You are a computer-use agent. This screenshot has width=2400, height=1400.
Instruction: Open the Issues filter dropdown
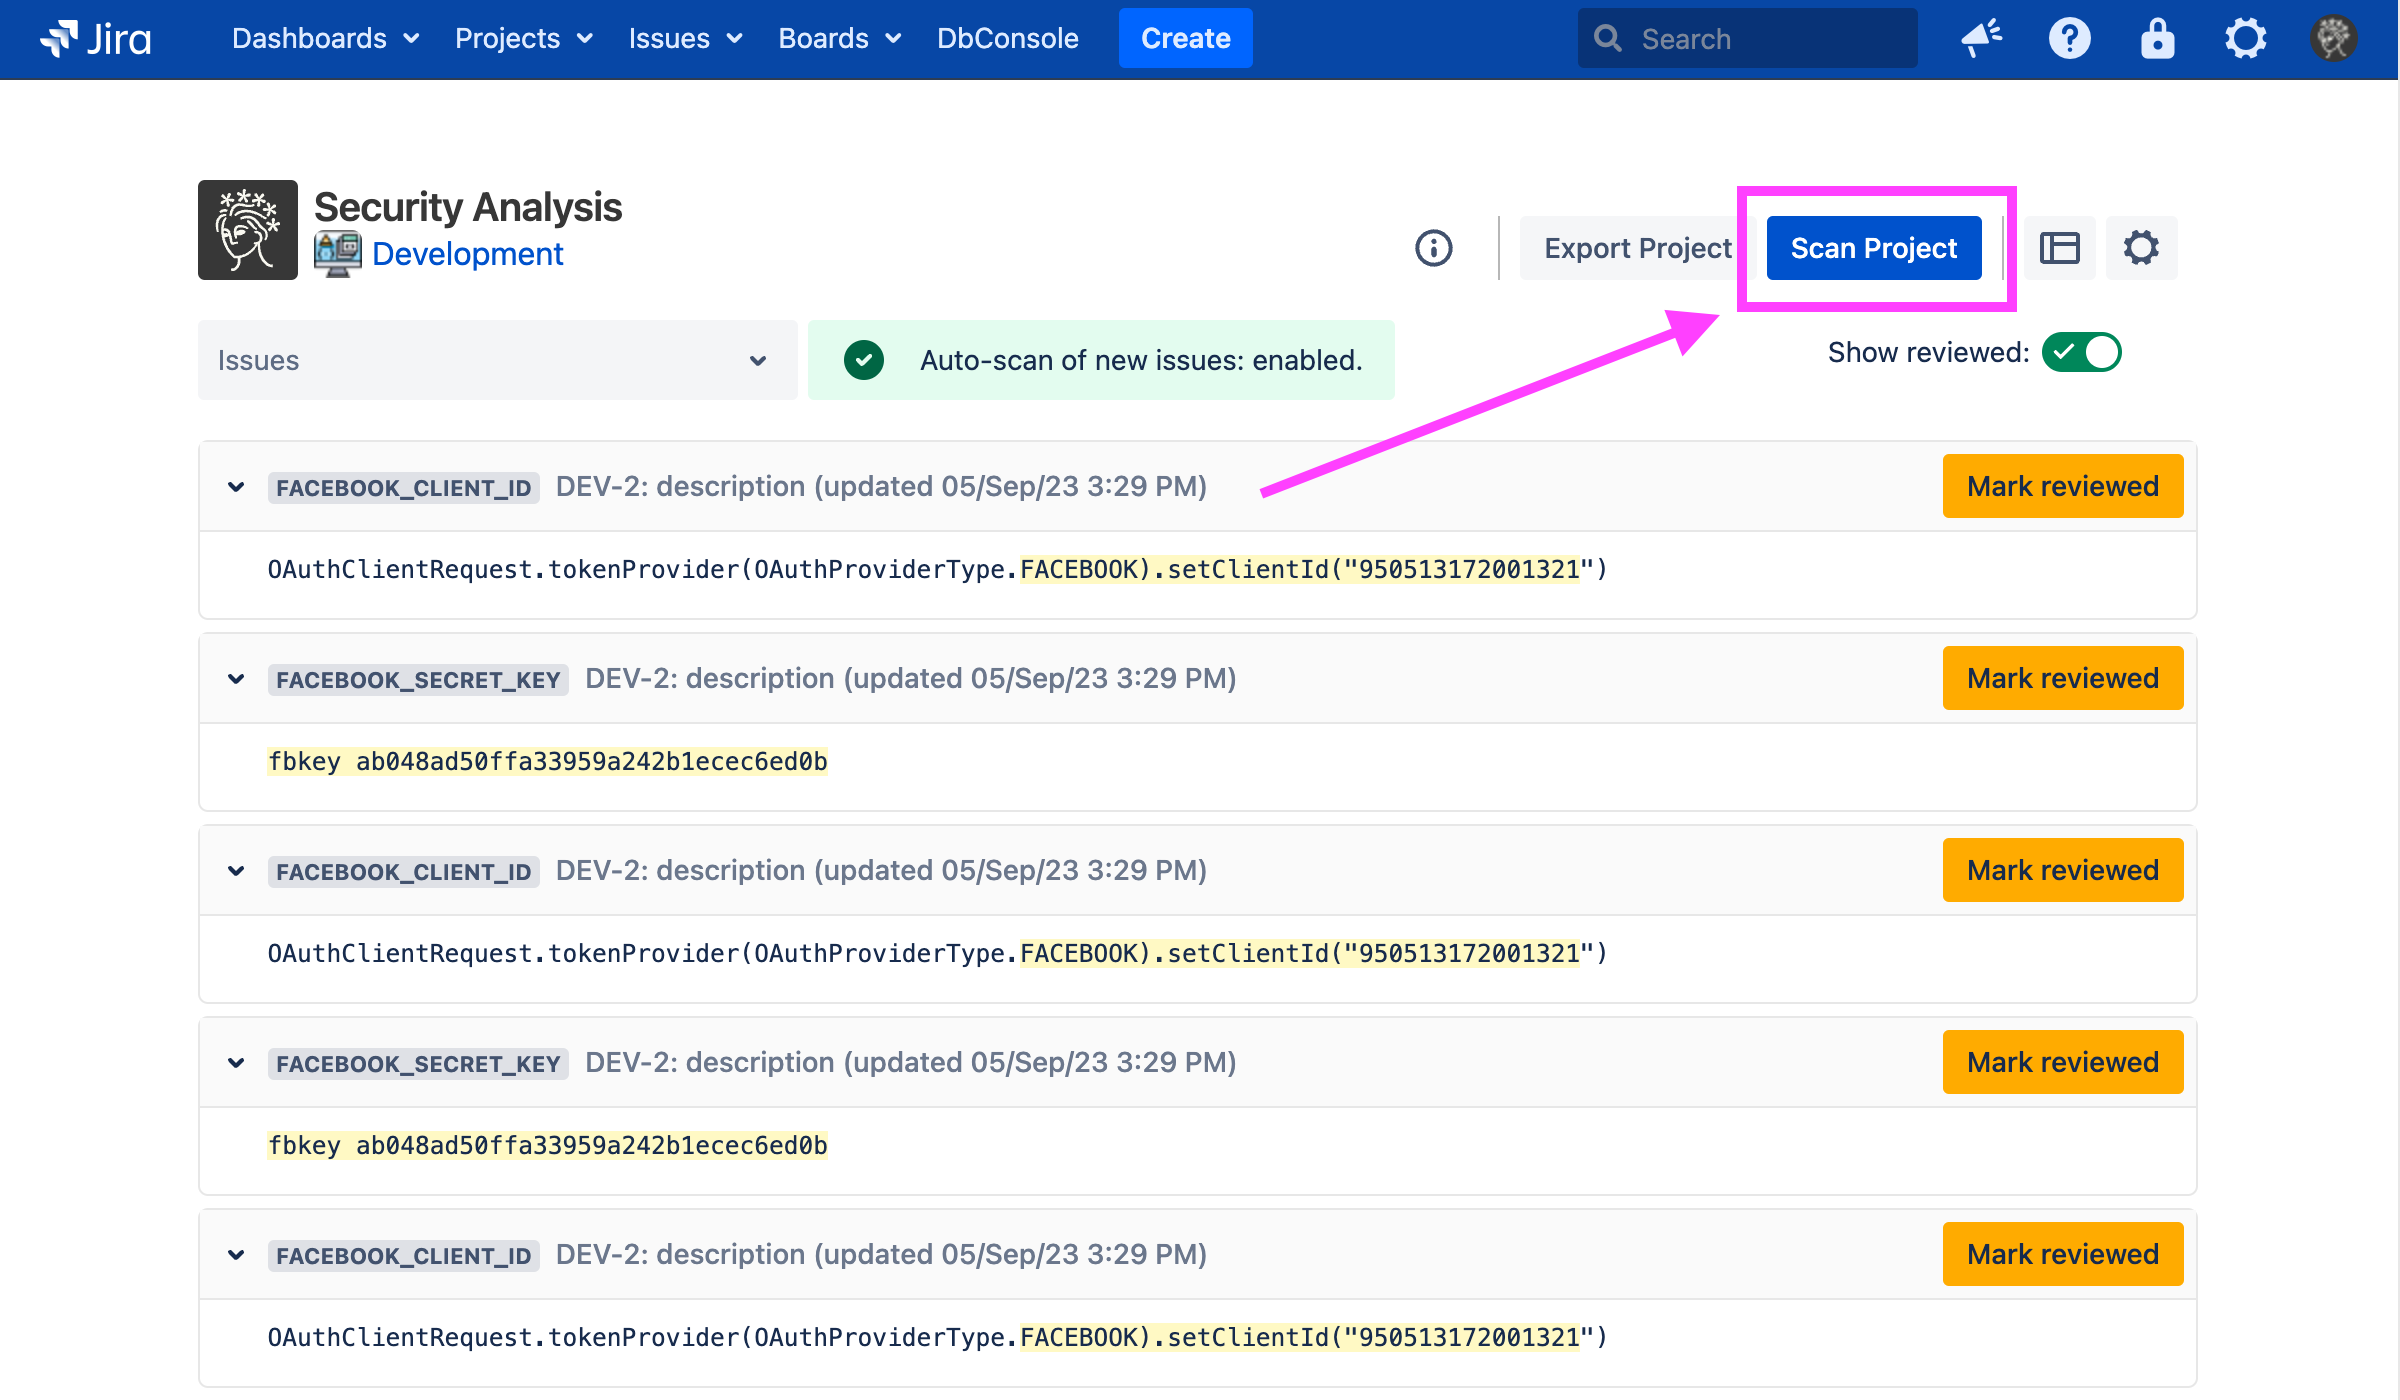pos(497,360)
